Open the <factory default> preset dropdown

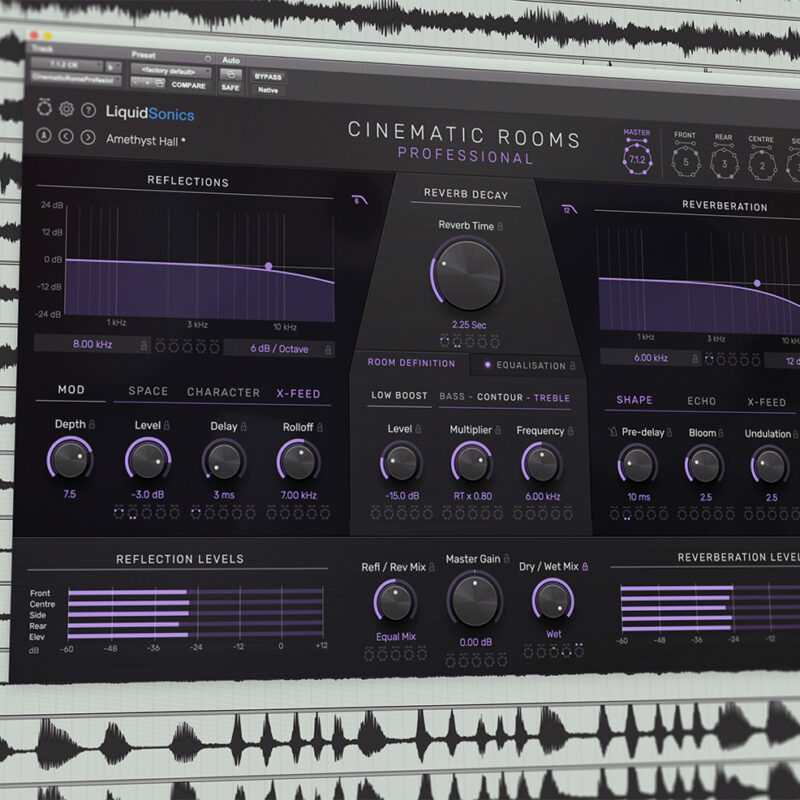tap(171, 70)
